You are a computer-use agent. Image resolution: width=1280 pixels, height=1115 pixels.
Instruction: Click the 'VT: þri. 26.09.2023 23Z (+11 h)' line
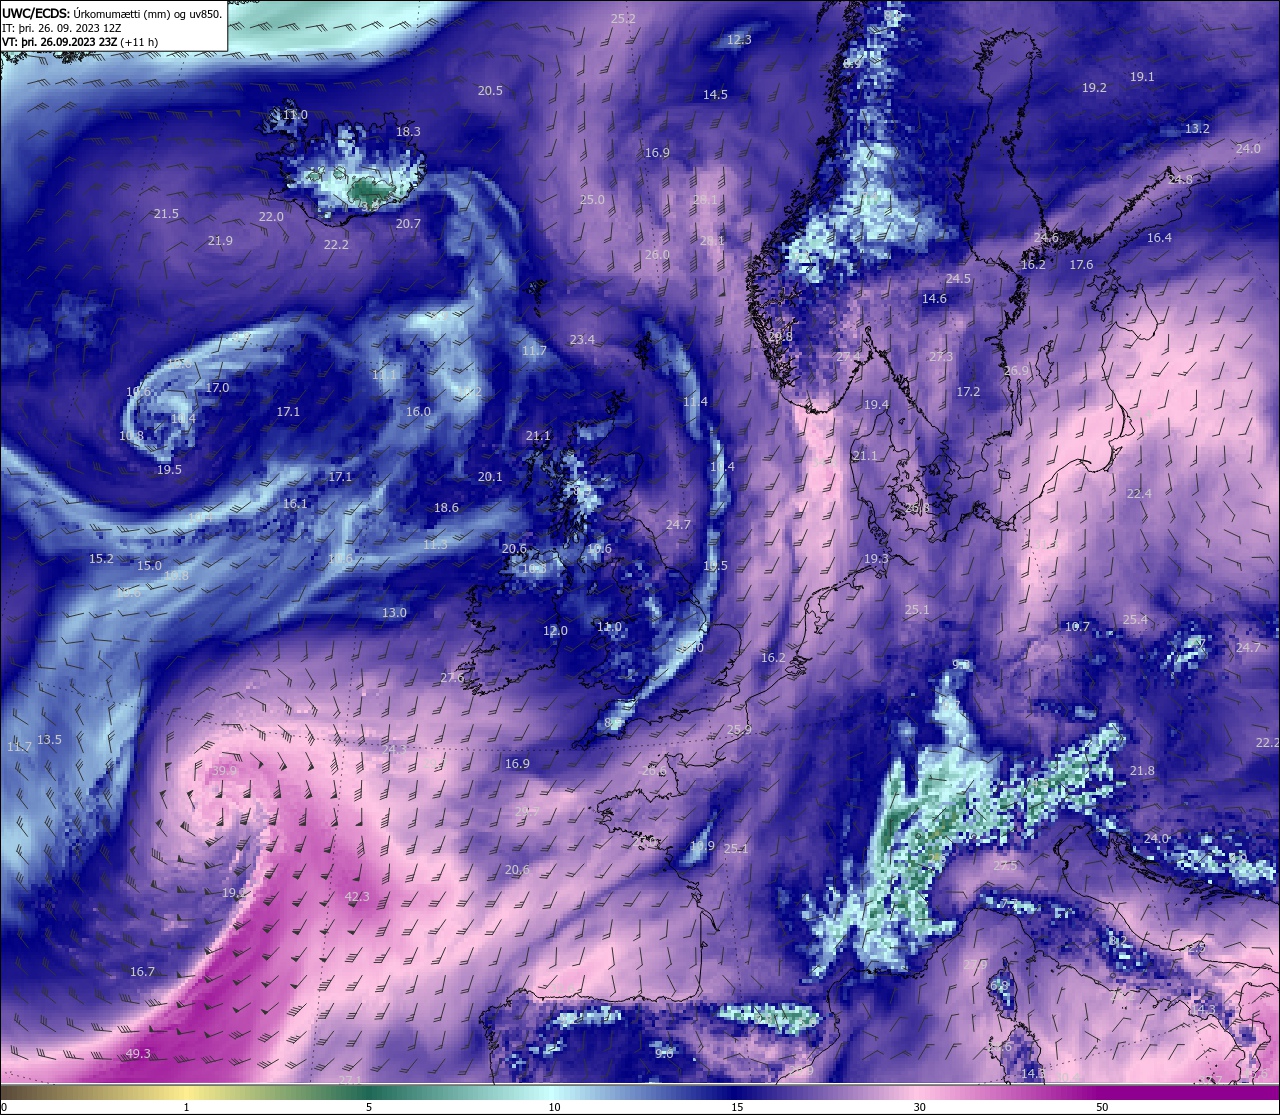click(x=80, y=42)
